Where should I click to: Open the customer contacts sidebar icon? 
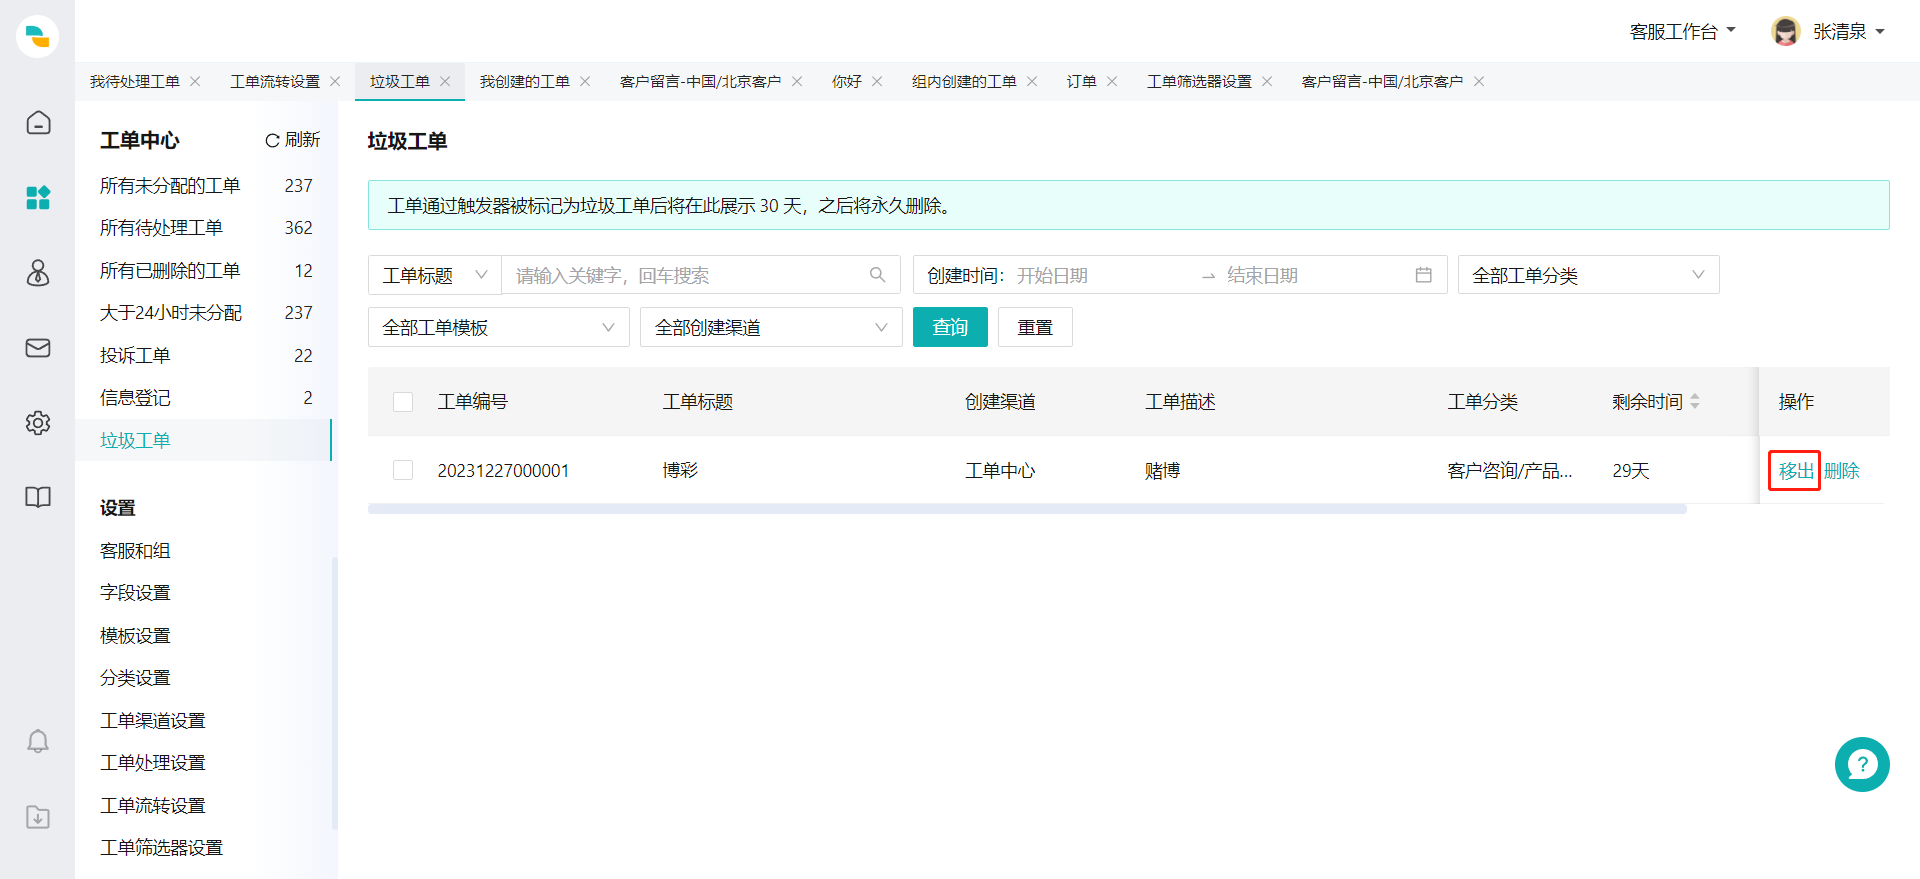pos(38,273)
